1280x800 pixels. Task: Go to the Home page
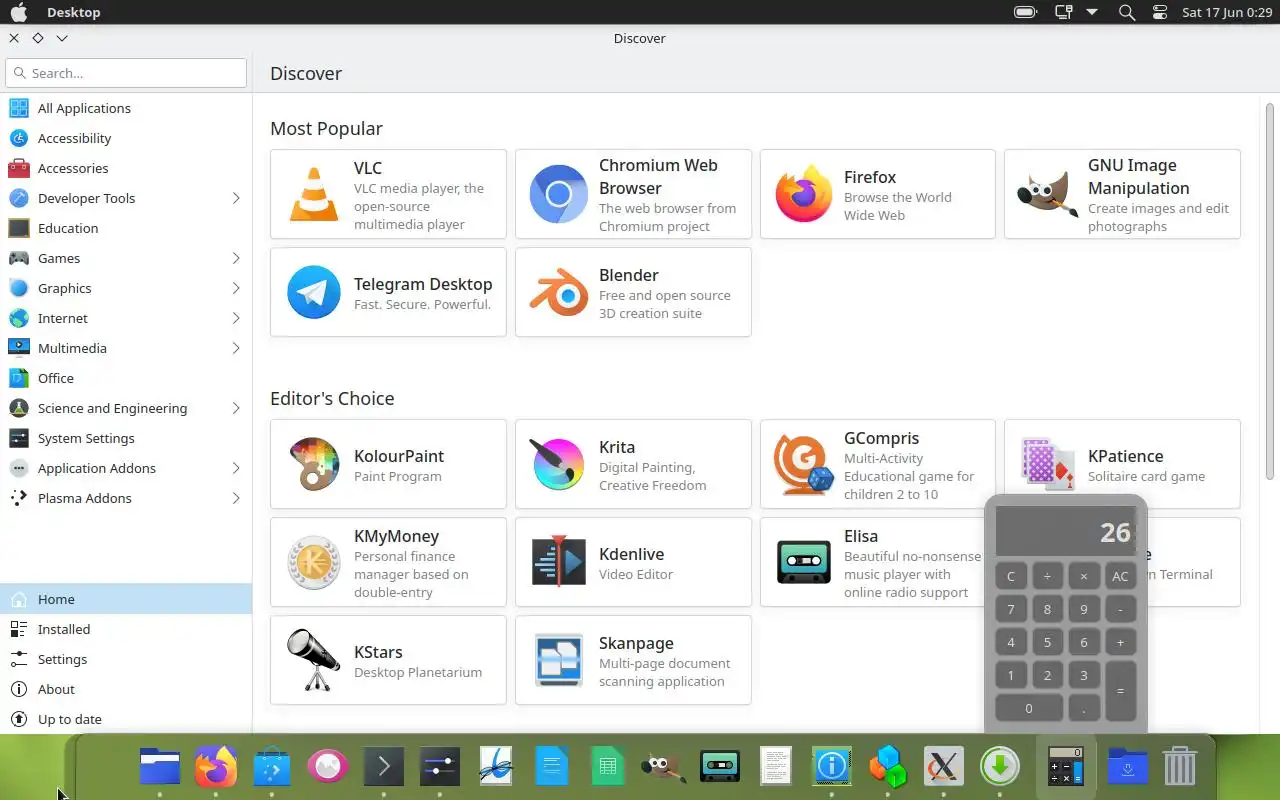(x=126, y=599)
